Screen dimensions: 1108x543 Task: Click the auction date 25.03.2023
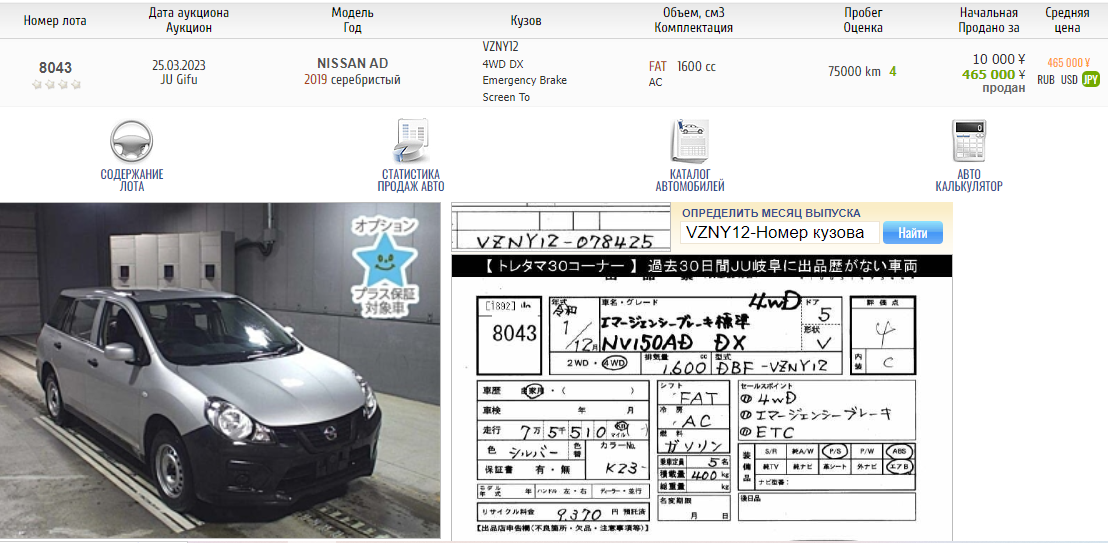(179, 65)
